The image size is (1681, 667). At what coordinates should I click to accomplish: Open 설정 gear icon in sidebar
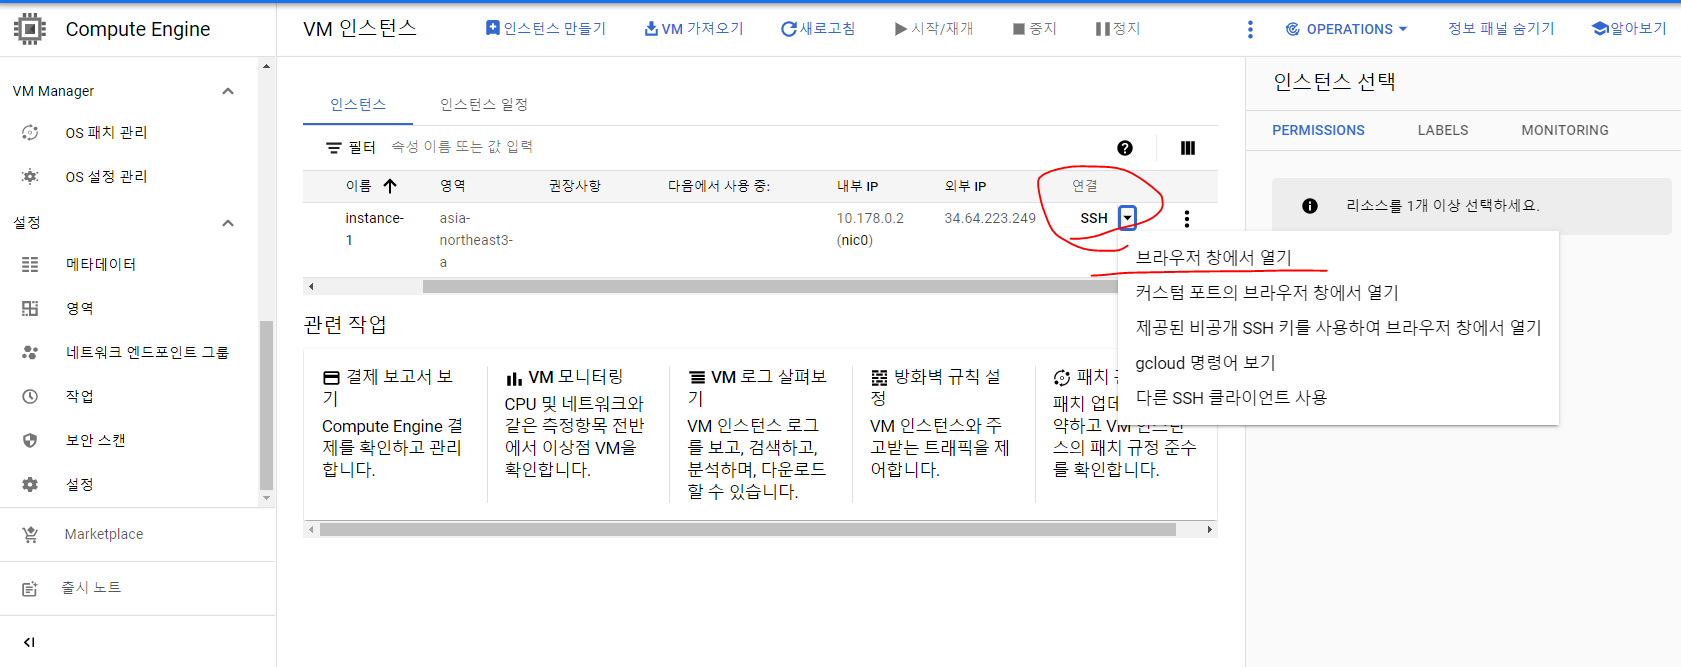pyautogui.click(x=30, y=484)
